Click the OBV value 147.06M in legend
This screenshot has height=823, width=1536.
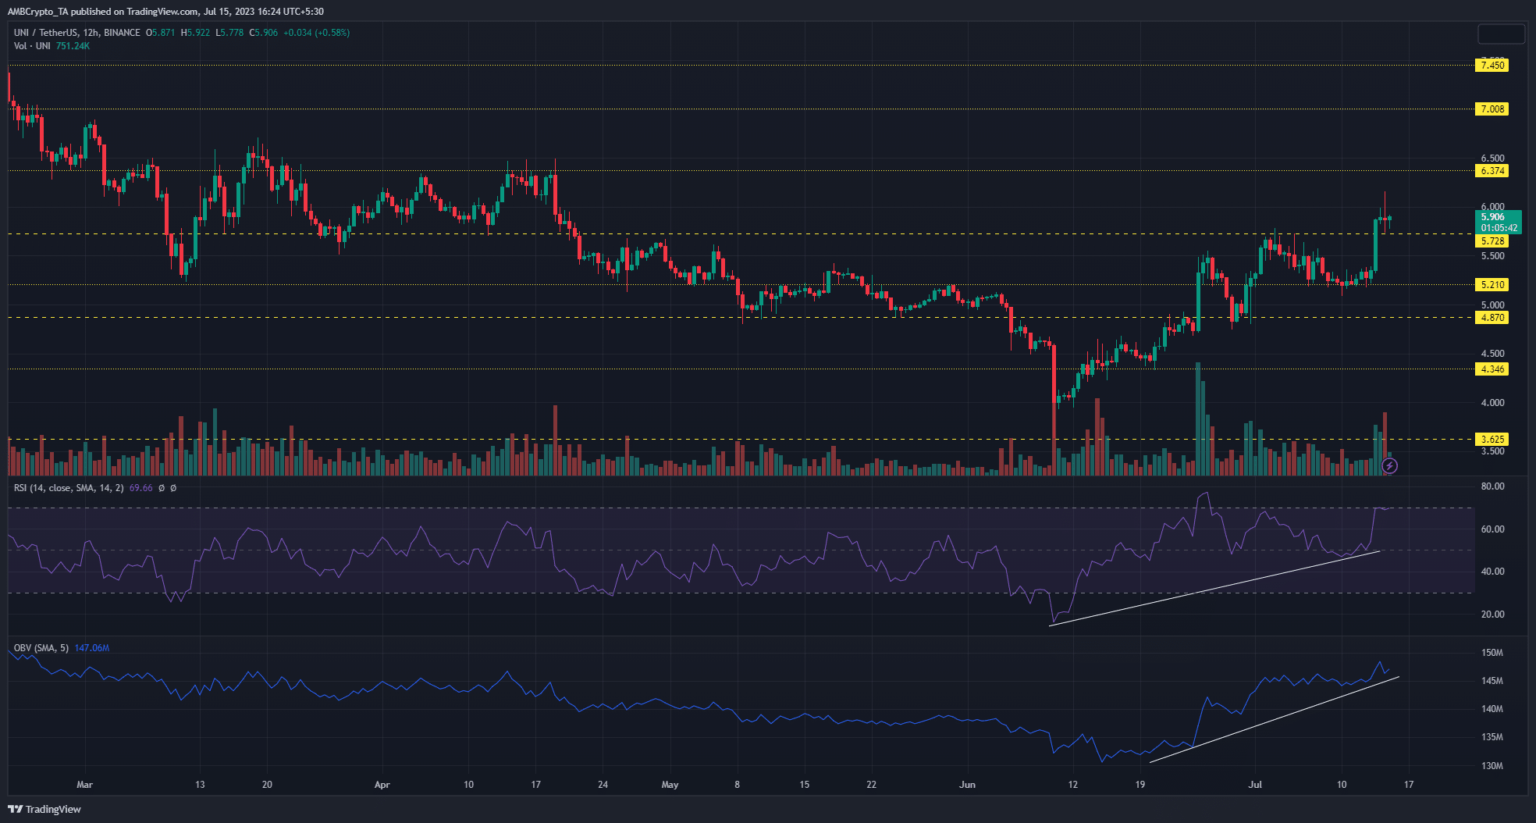pos(92,648)
